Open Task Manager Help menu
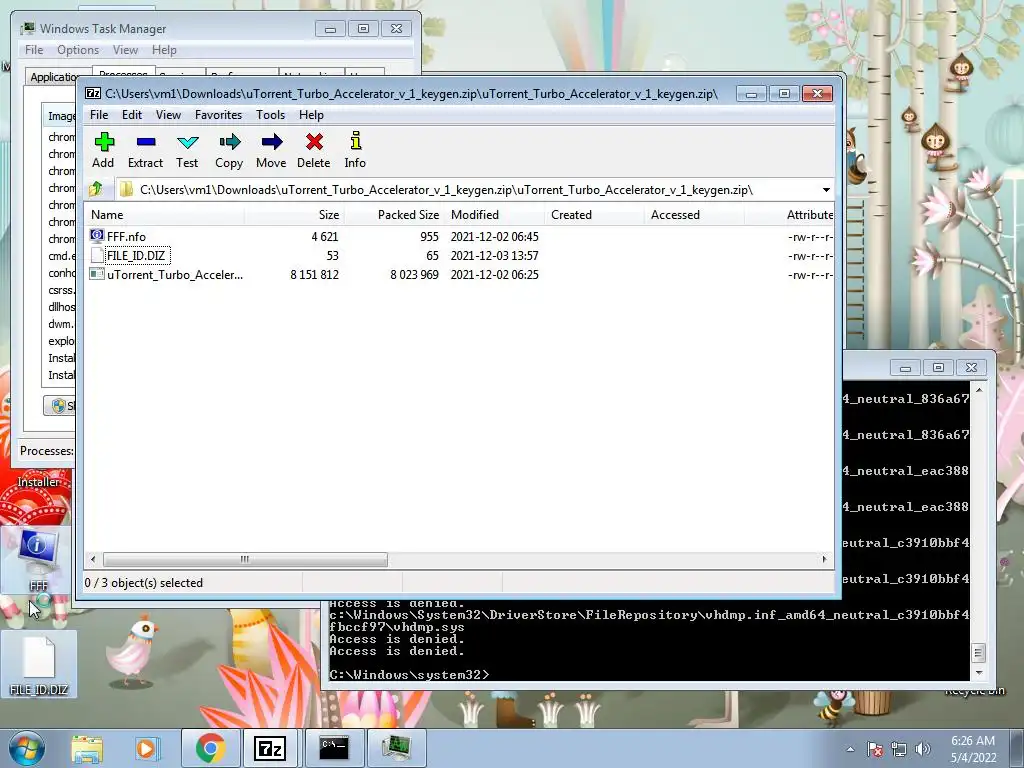Viewport: 1024px width, 768px height. pos(164,50)
